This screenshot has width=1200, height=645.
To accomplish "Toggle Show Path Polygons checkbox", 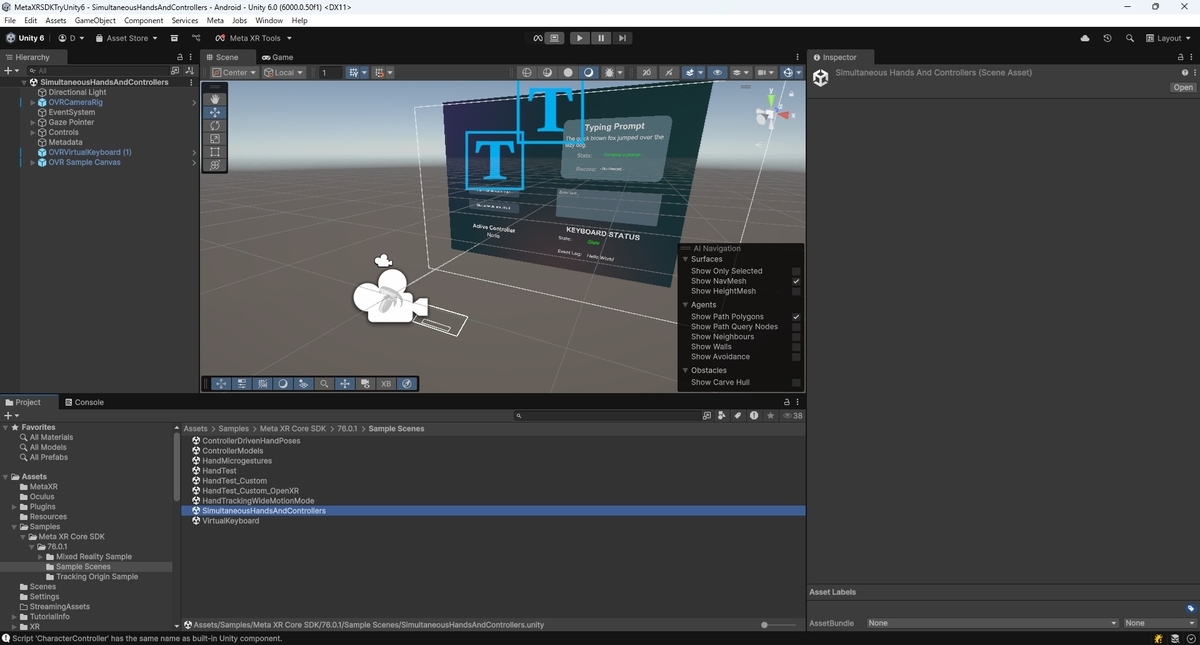I will 796,317.
